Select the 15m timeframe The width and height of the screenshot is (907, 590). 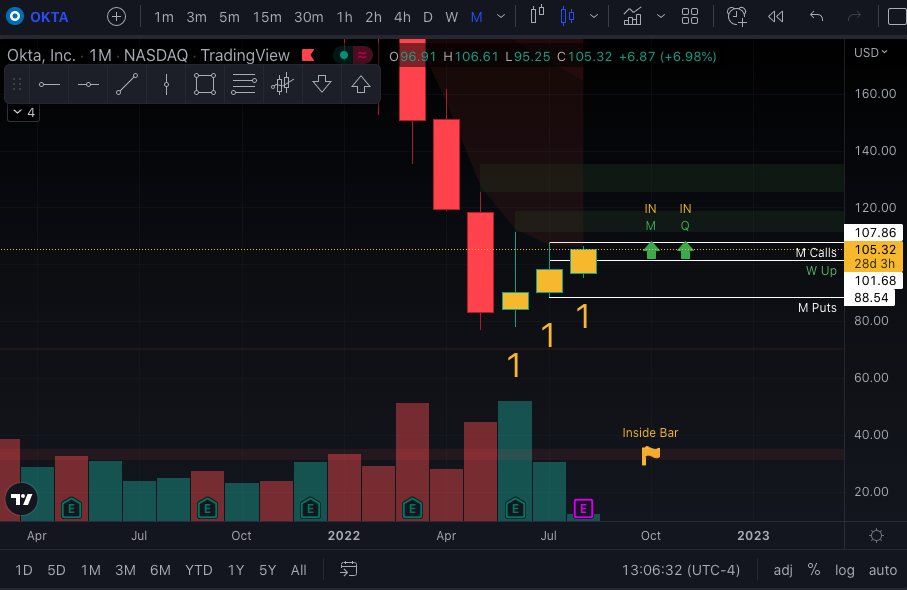click(x=267, y=17)
